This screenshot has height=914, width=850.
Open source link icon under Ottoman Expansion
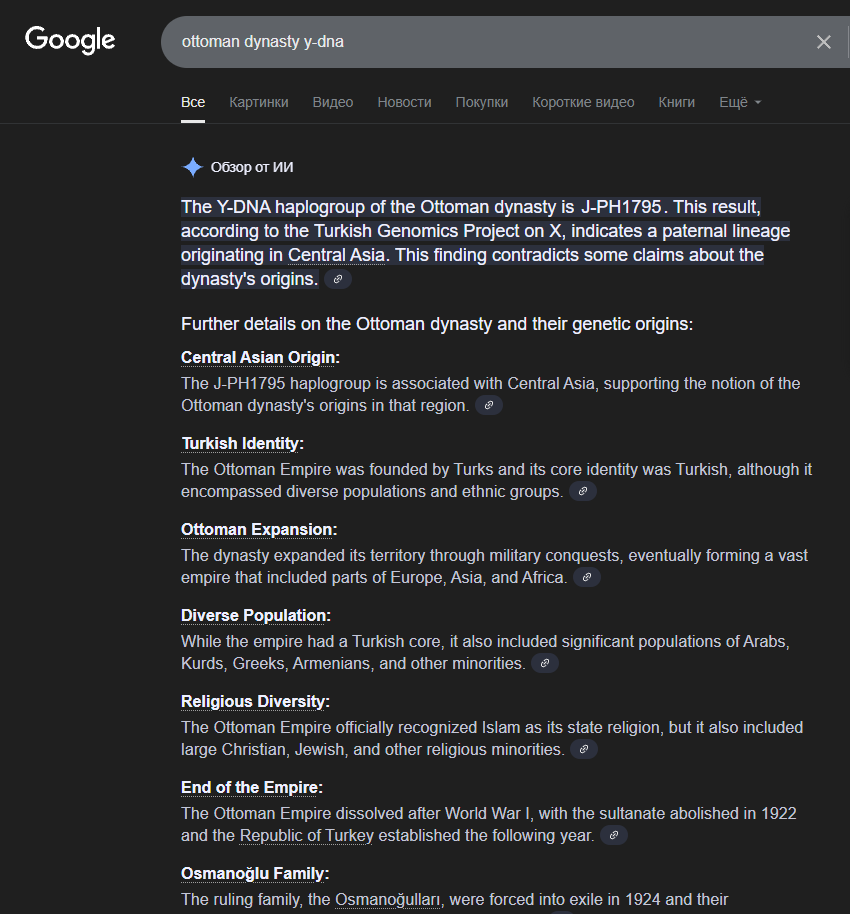pos(587,578)
